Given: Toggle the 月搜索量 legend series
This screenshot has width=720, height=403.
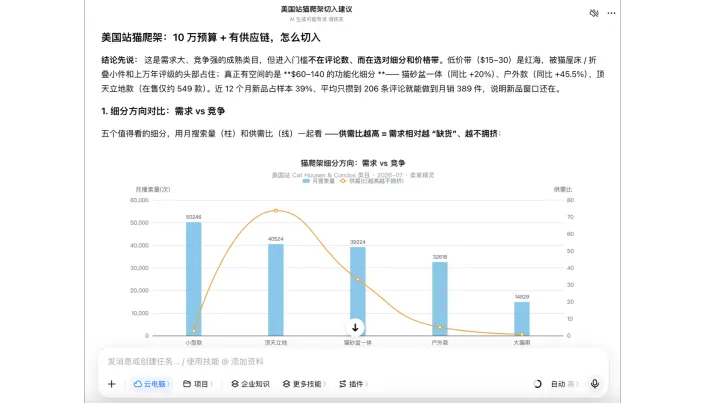Looking at the screenshot, I should click(318, 181).
